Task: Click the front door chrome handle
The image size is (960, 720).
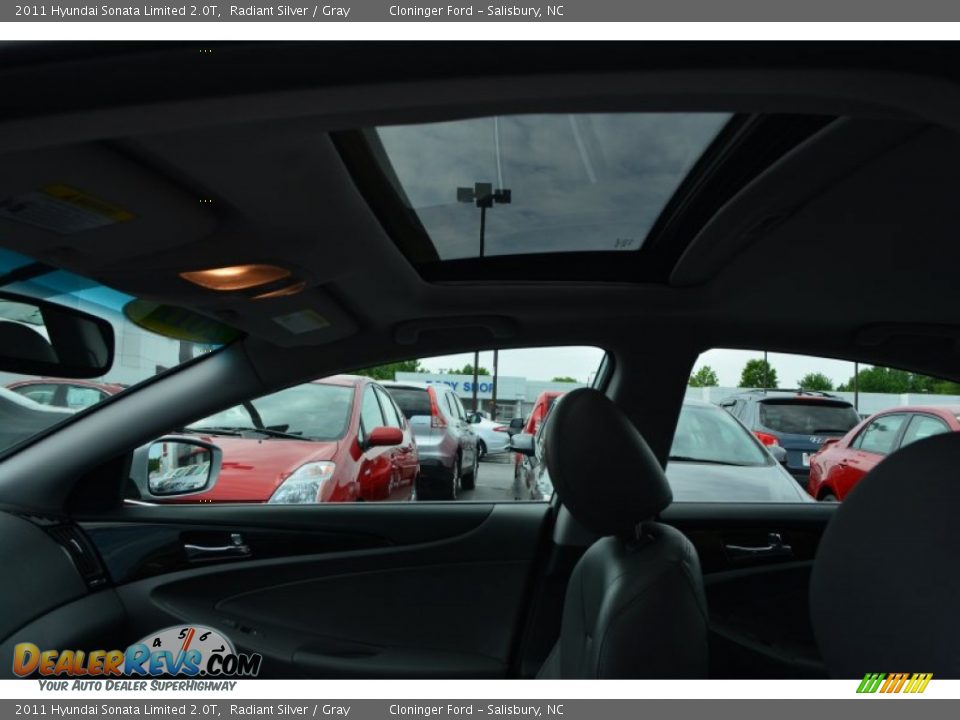Action: click(x=216, y=547)
